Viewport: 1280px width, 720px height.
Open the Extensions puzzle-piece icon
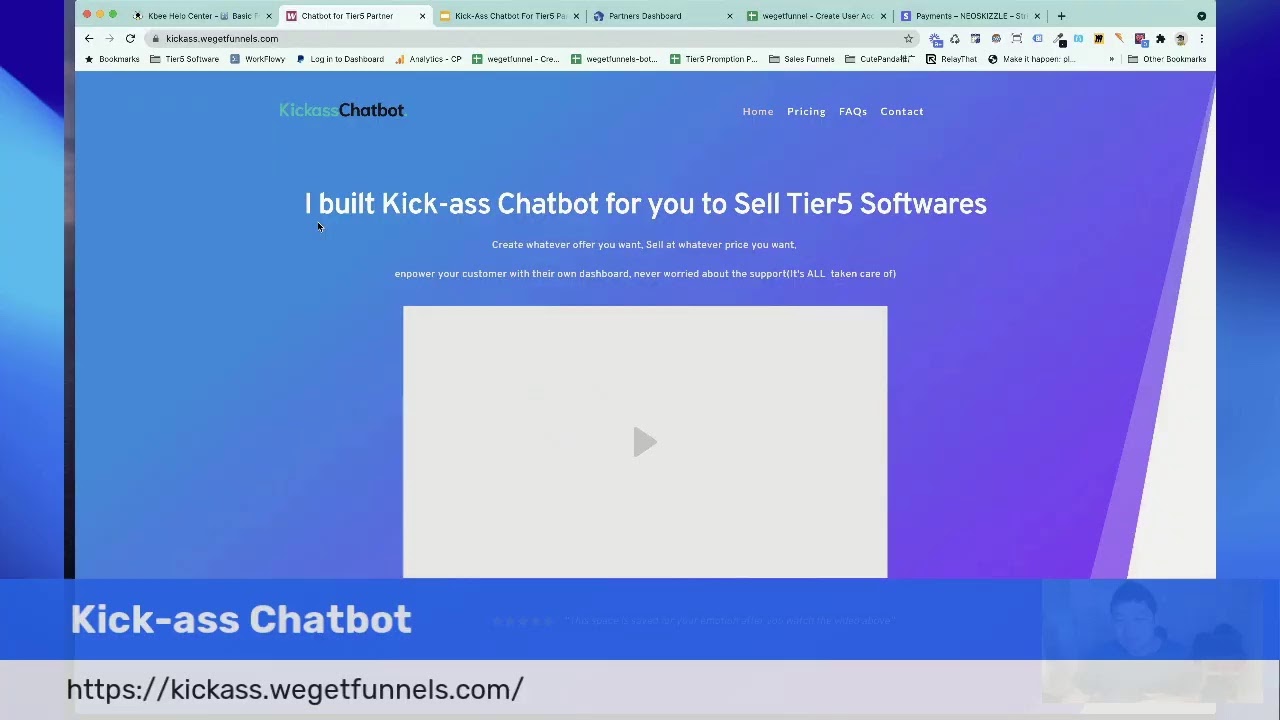(1160, 38)
